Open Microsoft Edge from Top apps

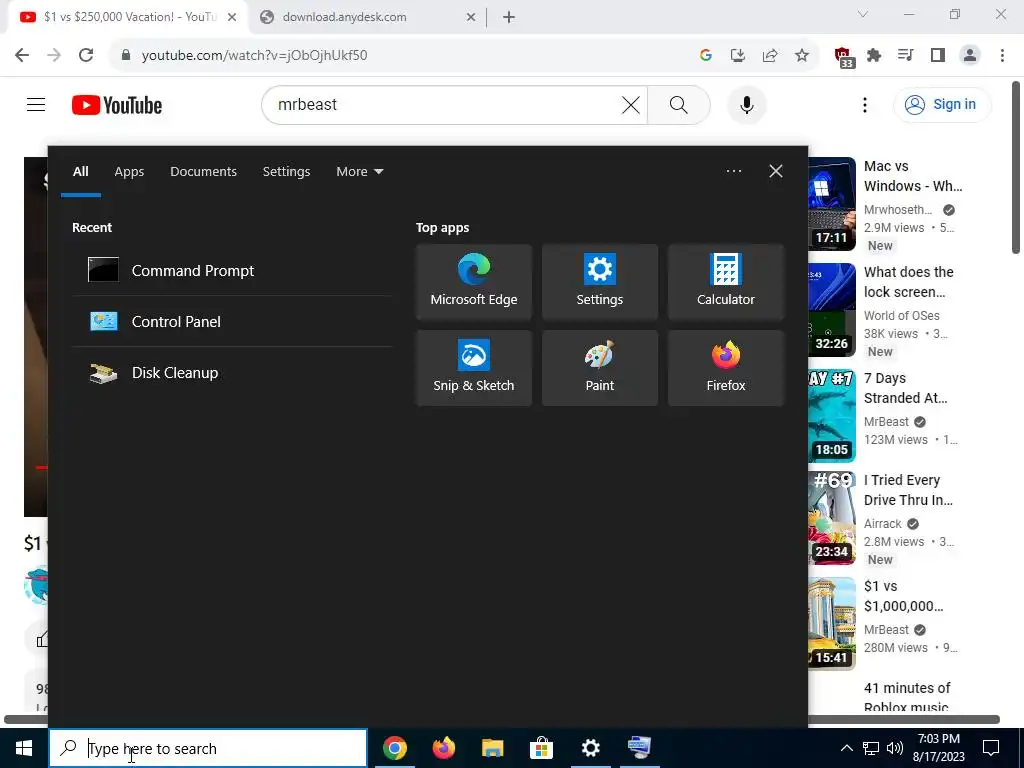pos(473,282)
